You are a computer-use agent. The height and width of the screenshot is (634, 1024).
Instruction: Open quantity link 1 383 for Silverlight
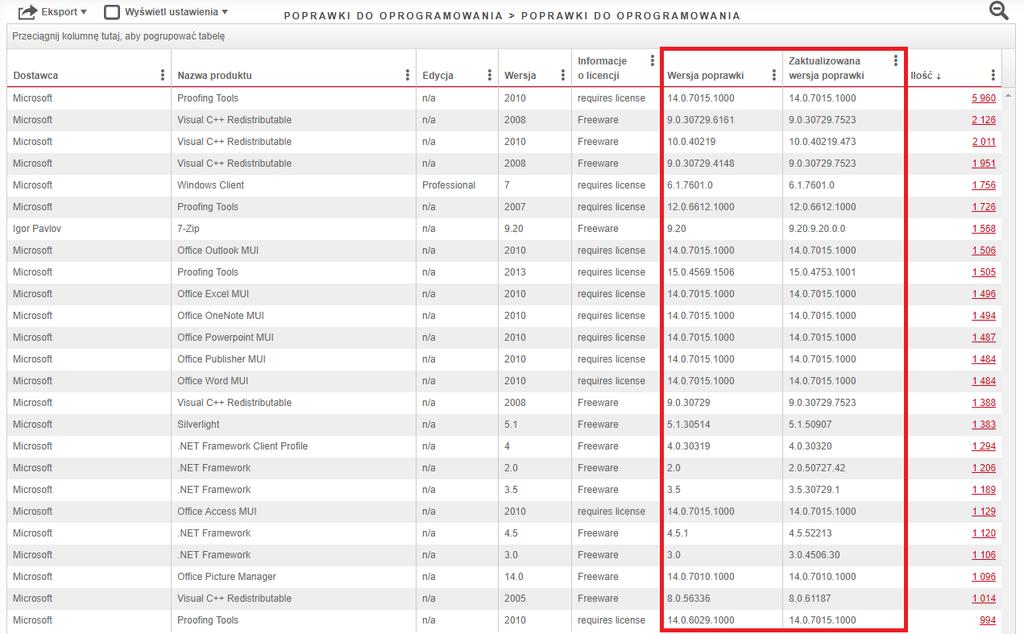[x=984, y=424]
